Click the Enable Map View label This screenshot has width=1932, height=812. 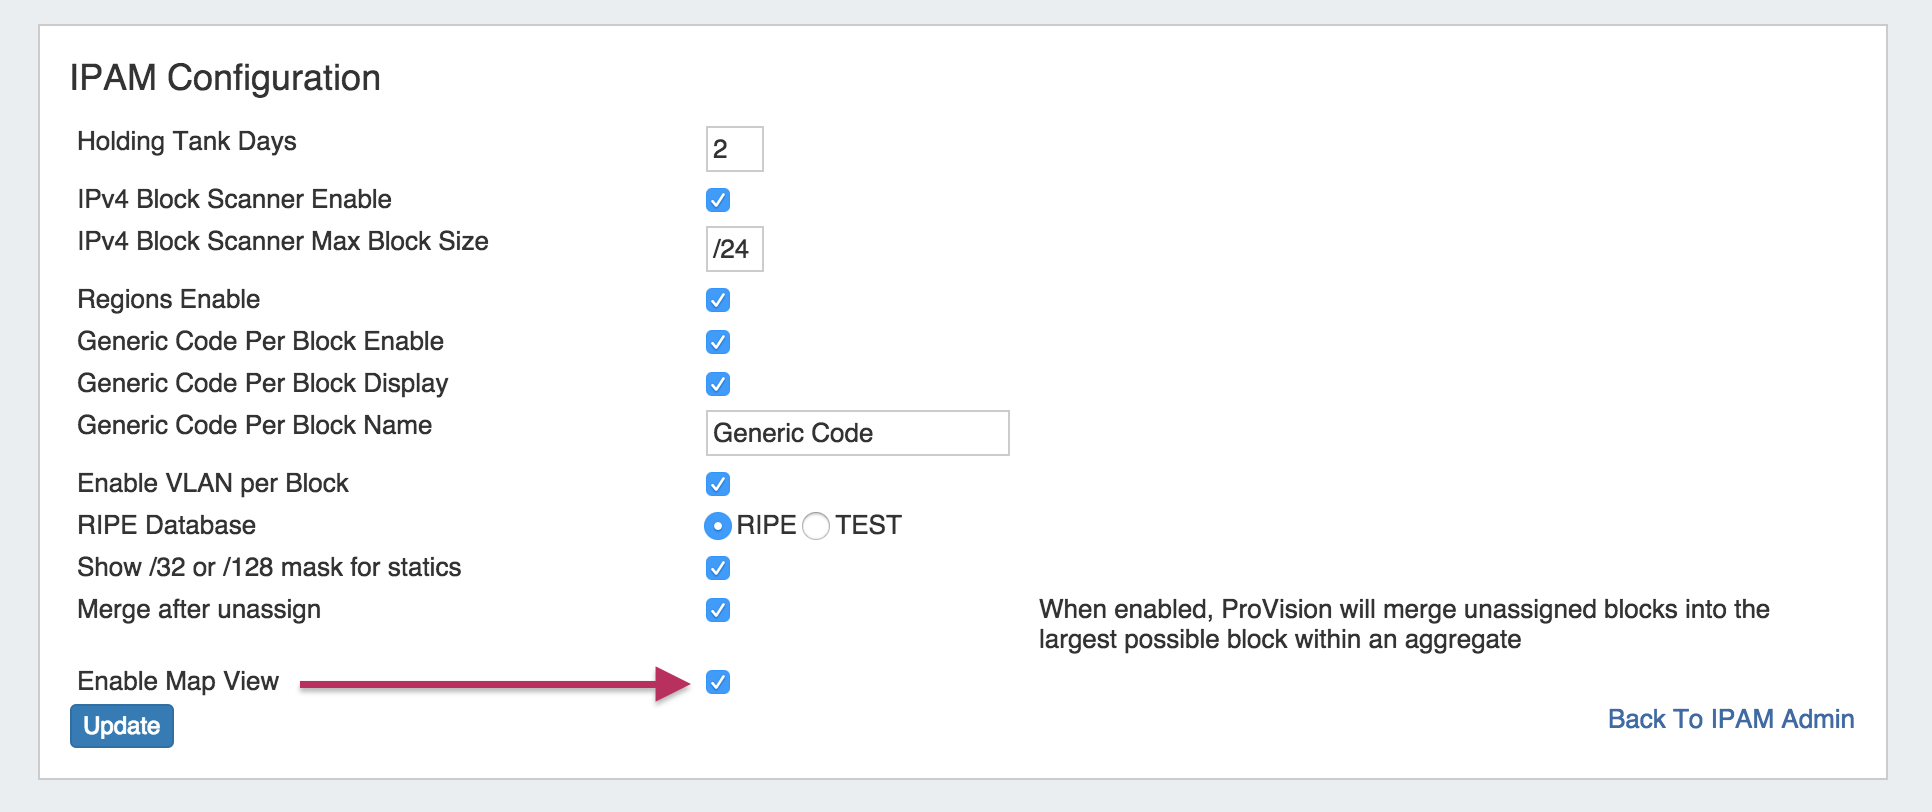178,681
